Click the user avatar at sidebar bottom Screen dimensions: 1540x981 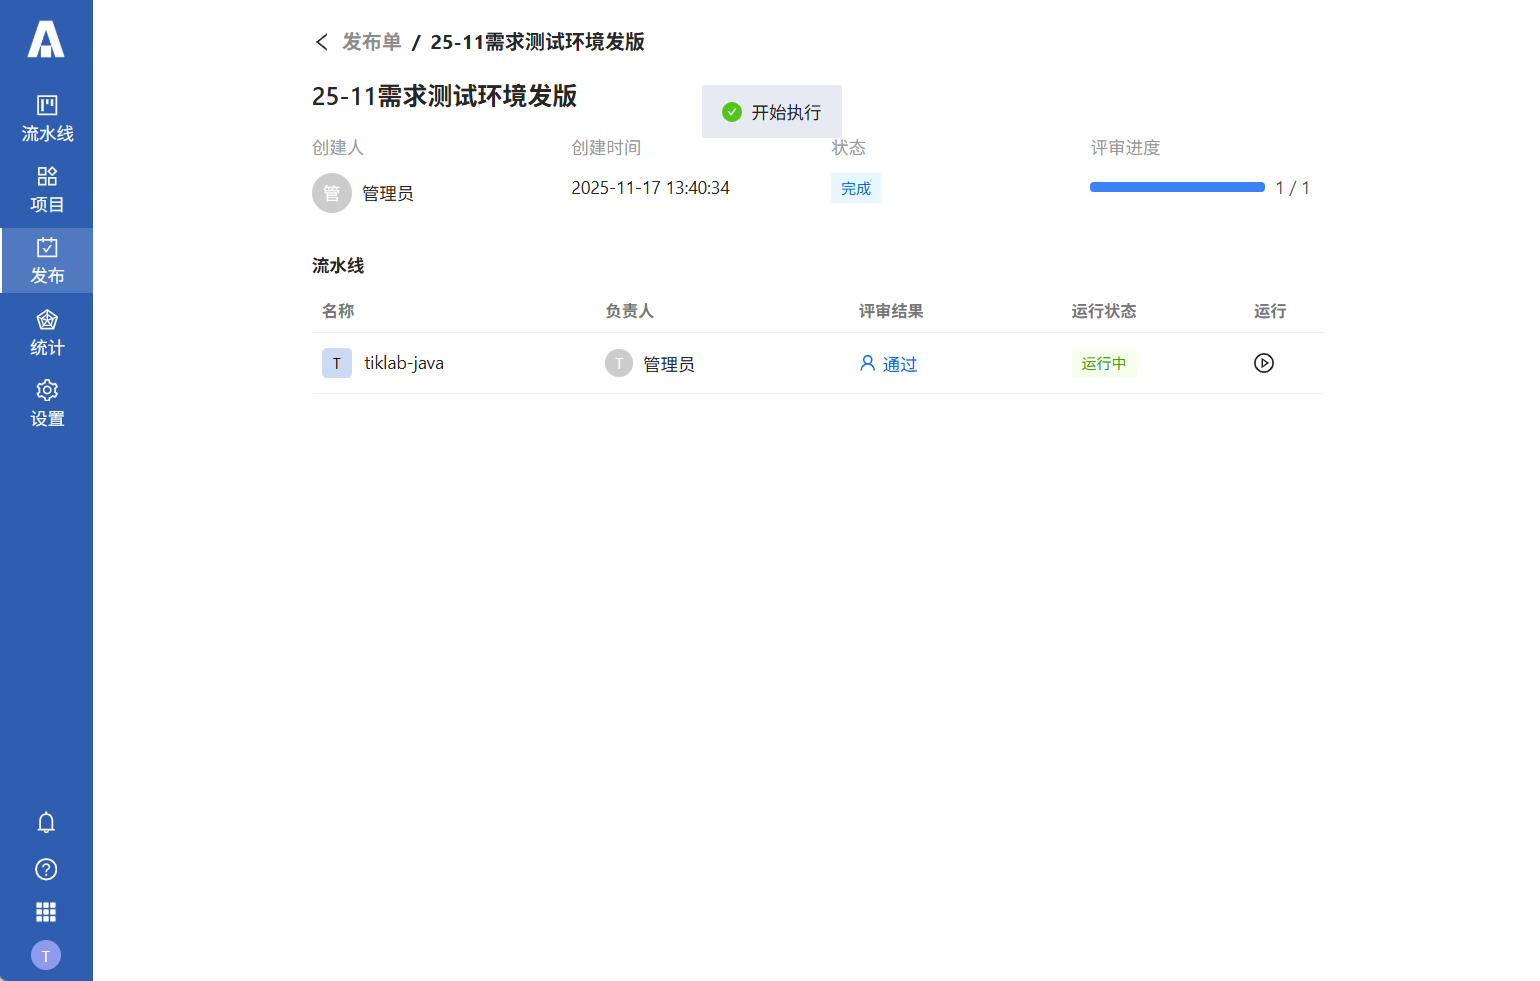46,955
